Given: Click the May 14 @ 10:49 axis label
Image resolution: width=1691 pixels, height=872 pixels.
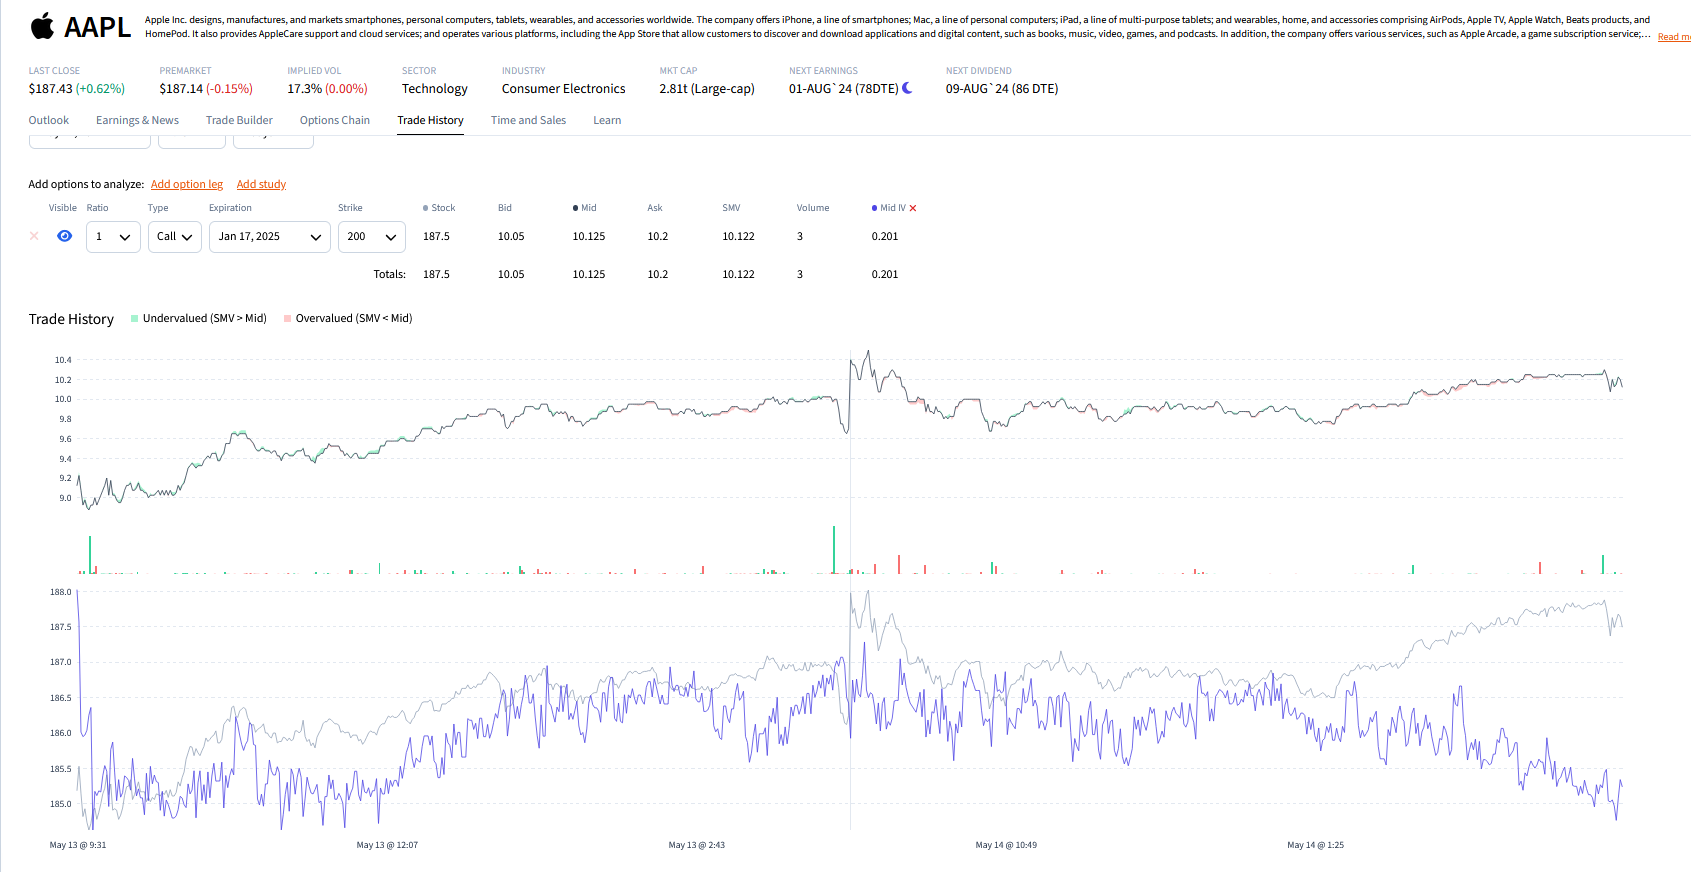Looking at the screenshot, I should pos(1006,845).
